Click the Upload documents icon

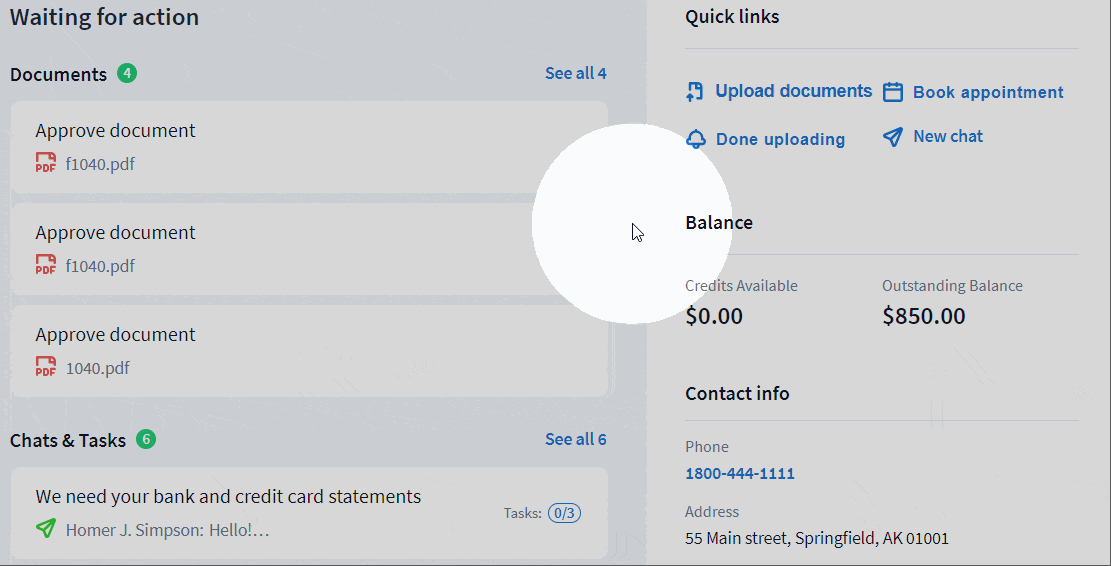click(x=695, y=92)
